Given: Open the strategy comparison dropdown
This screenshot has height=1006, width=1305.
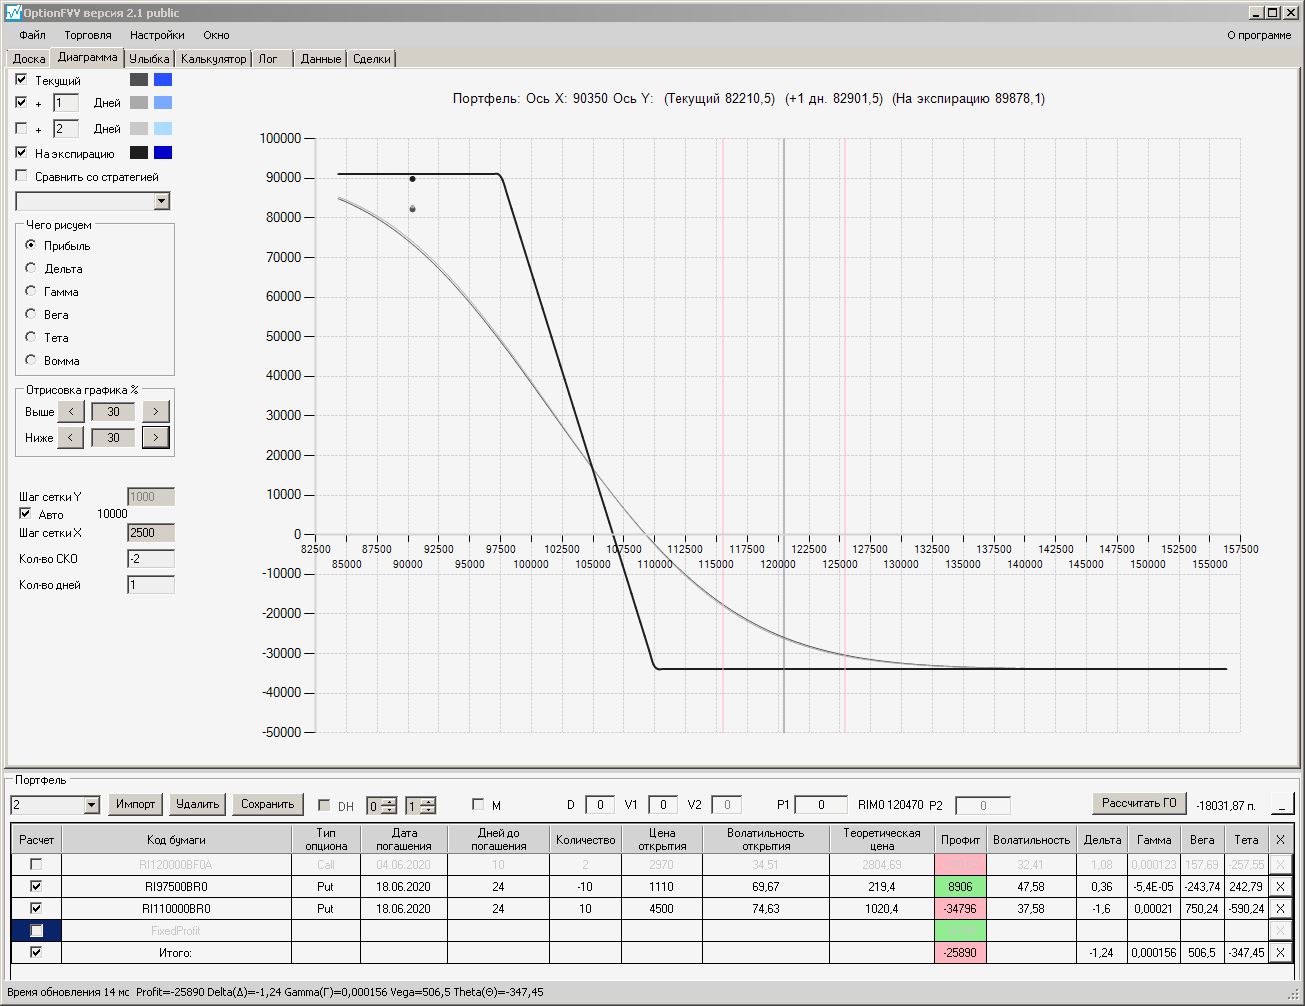Looking at the screenshot, I should point(162,201).
